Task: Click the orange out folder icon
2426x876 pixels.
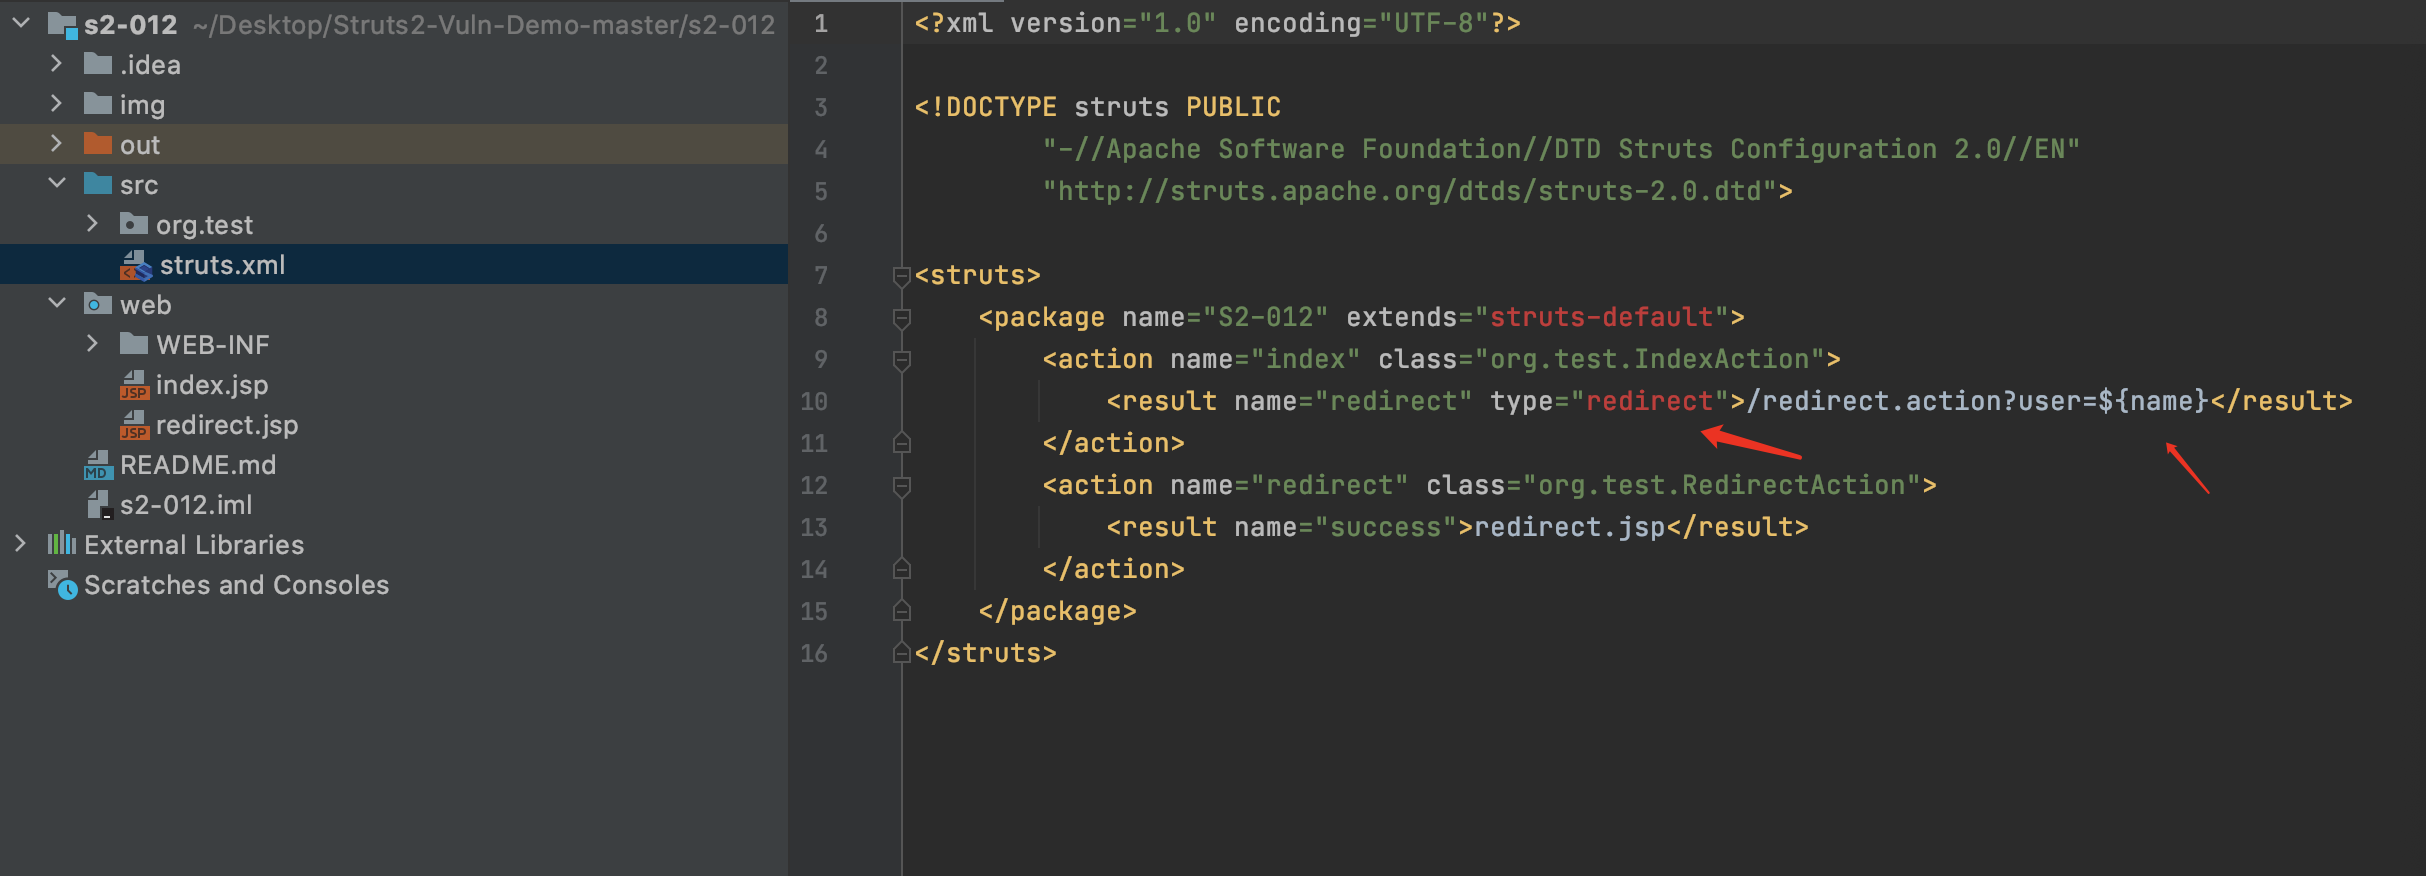Action: tap(98, 145)
